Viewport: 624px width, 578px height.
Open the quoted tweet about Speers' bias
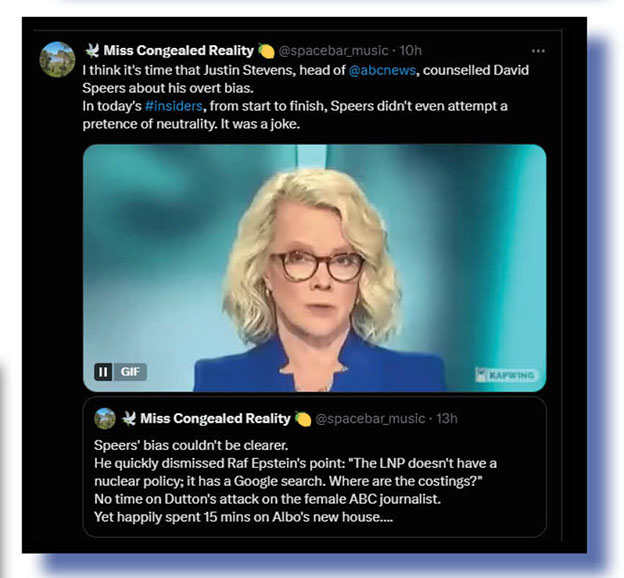tap(314, 467)
